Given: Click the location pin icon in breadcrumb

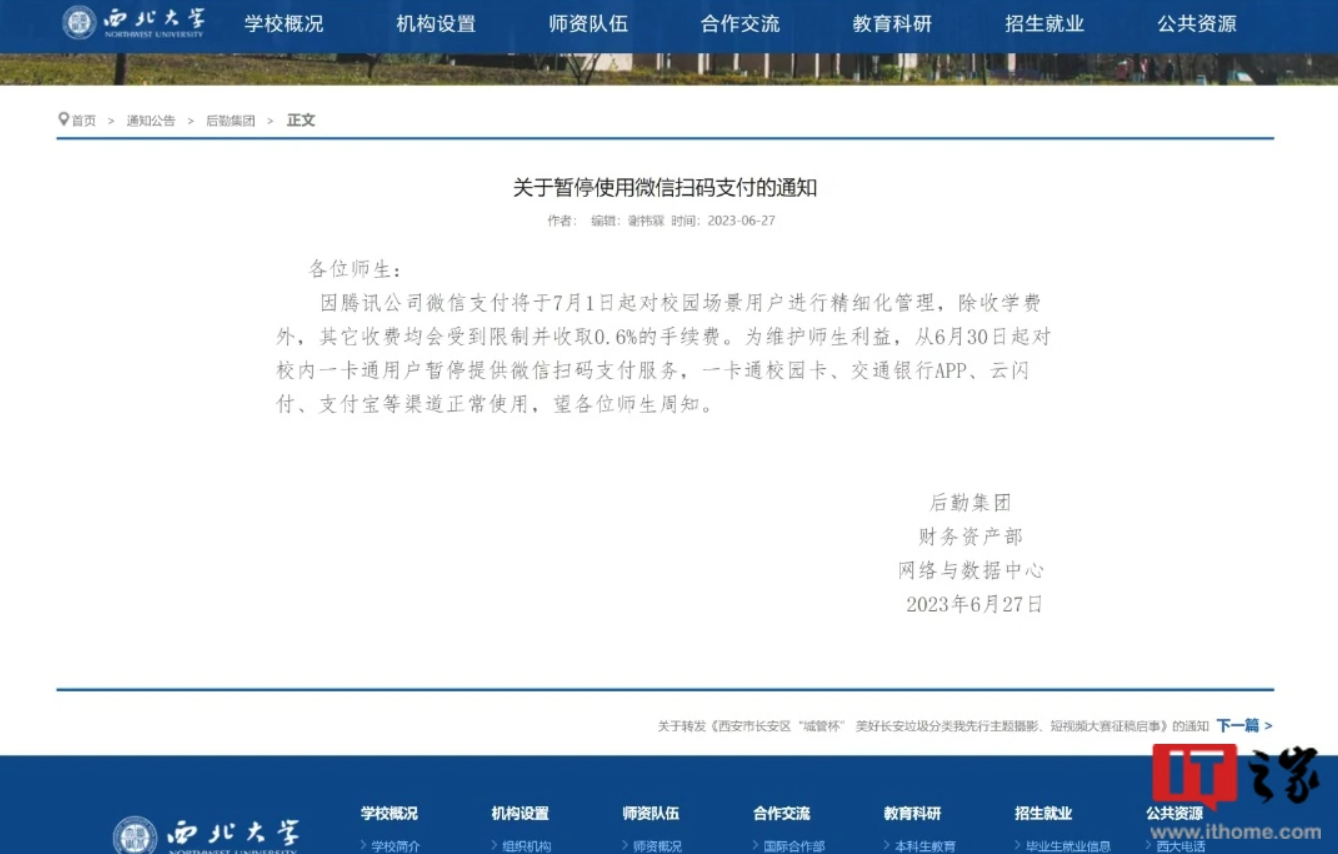Looking at the screenshot, I should click(x=63, y=120).
